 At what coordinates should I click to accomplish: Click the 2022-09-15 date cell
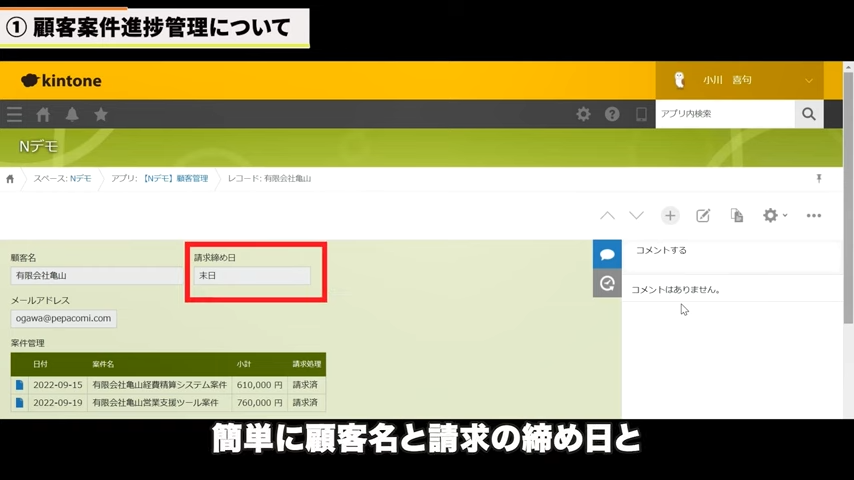click(58, 385)
